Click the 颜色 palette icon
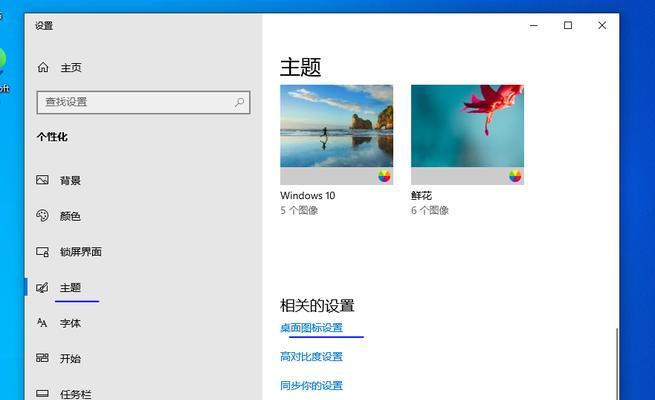This screenshot has height=400, width=655. [x=42, y=215]
